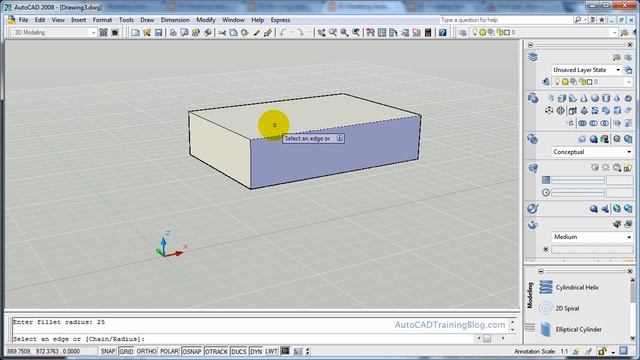Viewport: 640px width, 360px height.
Task: Toggle ORTHO mode in status bar
Action: (x=147, y=351)
